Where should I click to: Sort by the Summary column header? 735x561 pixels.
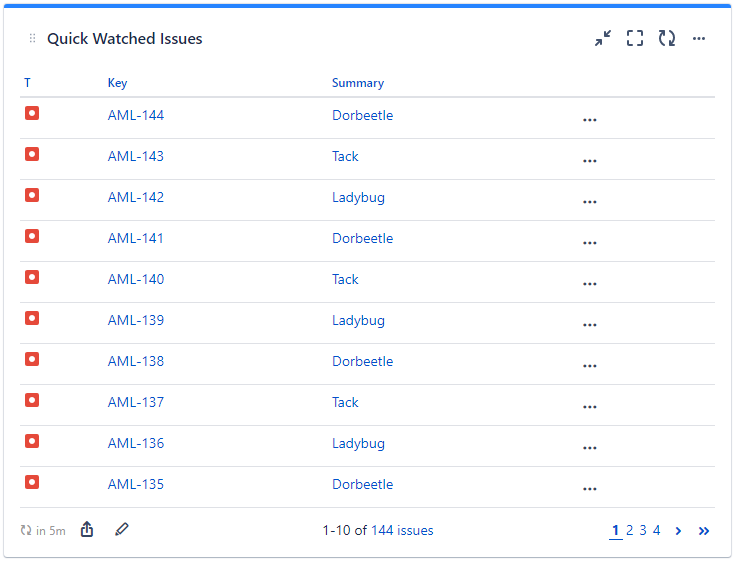point(358,83)
